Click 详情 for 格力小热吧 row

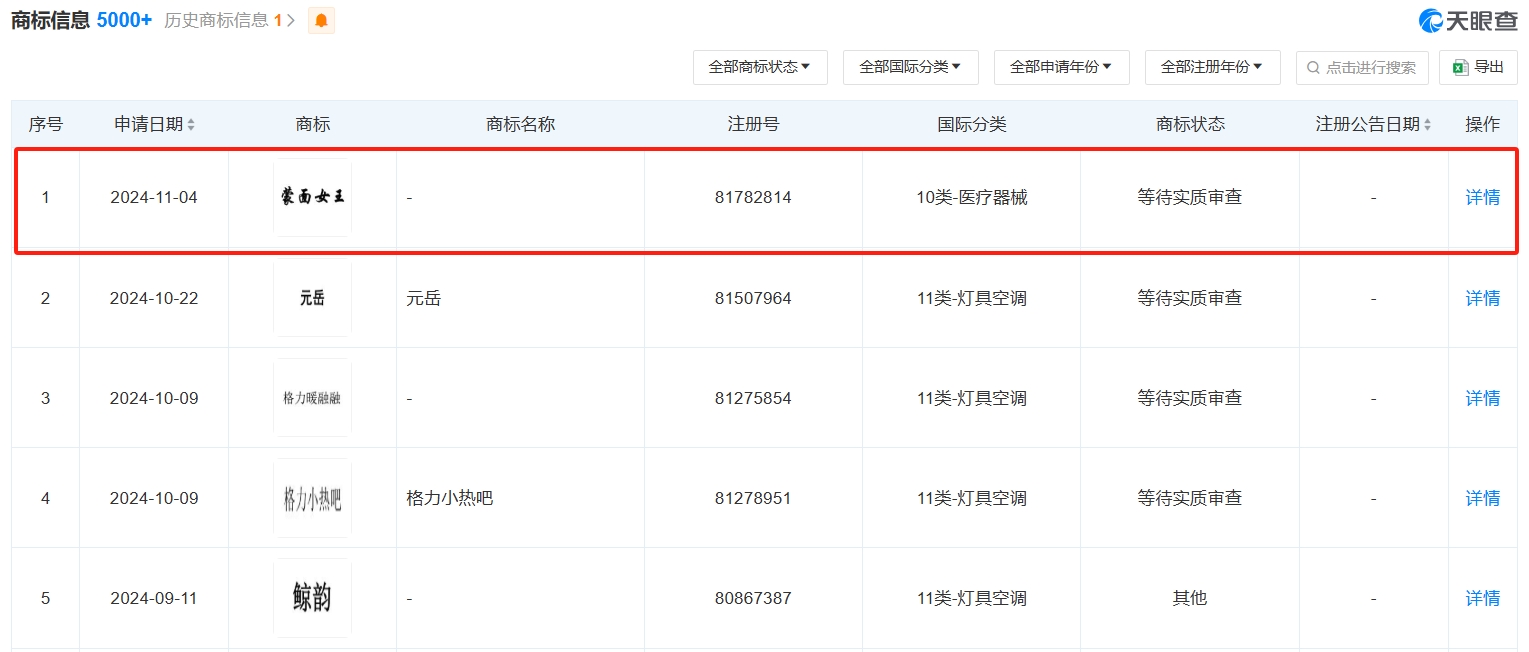tap(1482, 498)
